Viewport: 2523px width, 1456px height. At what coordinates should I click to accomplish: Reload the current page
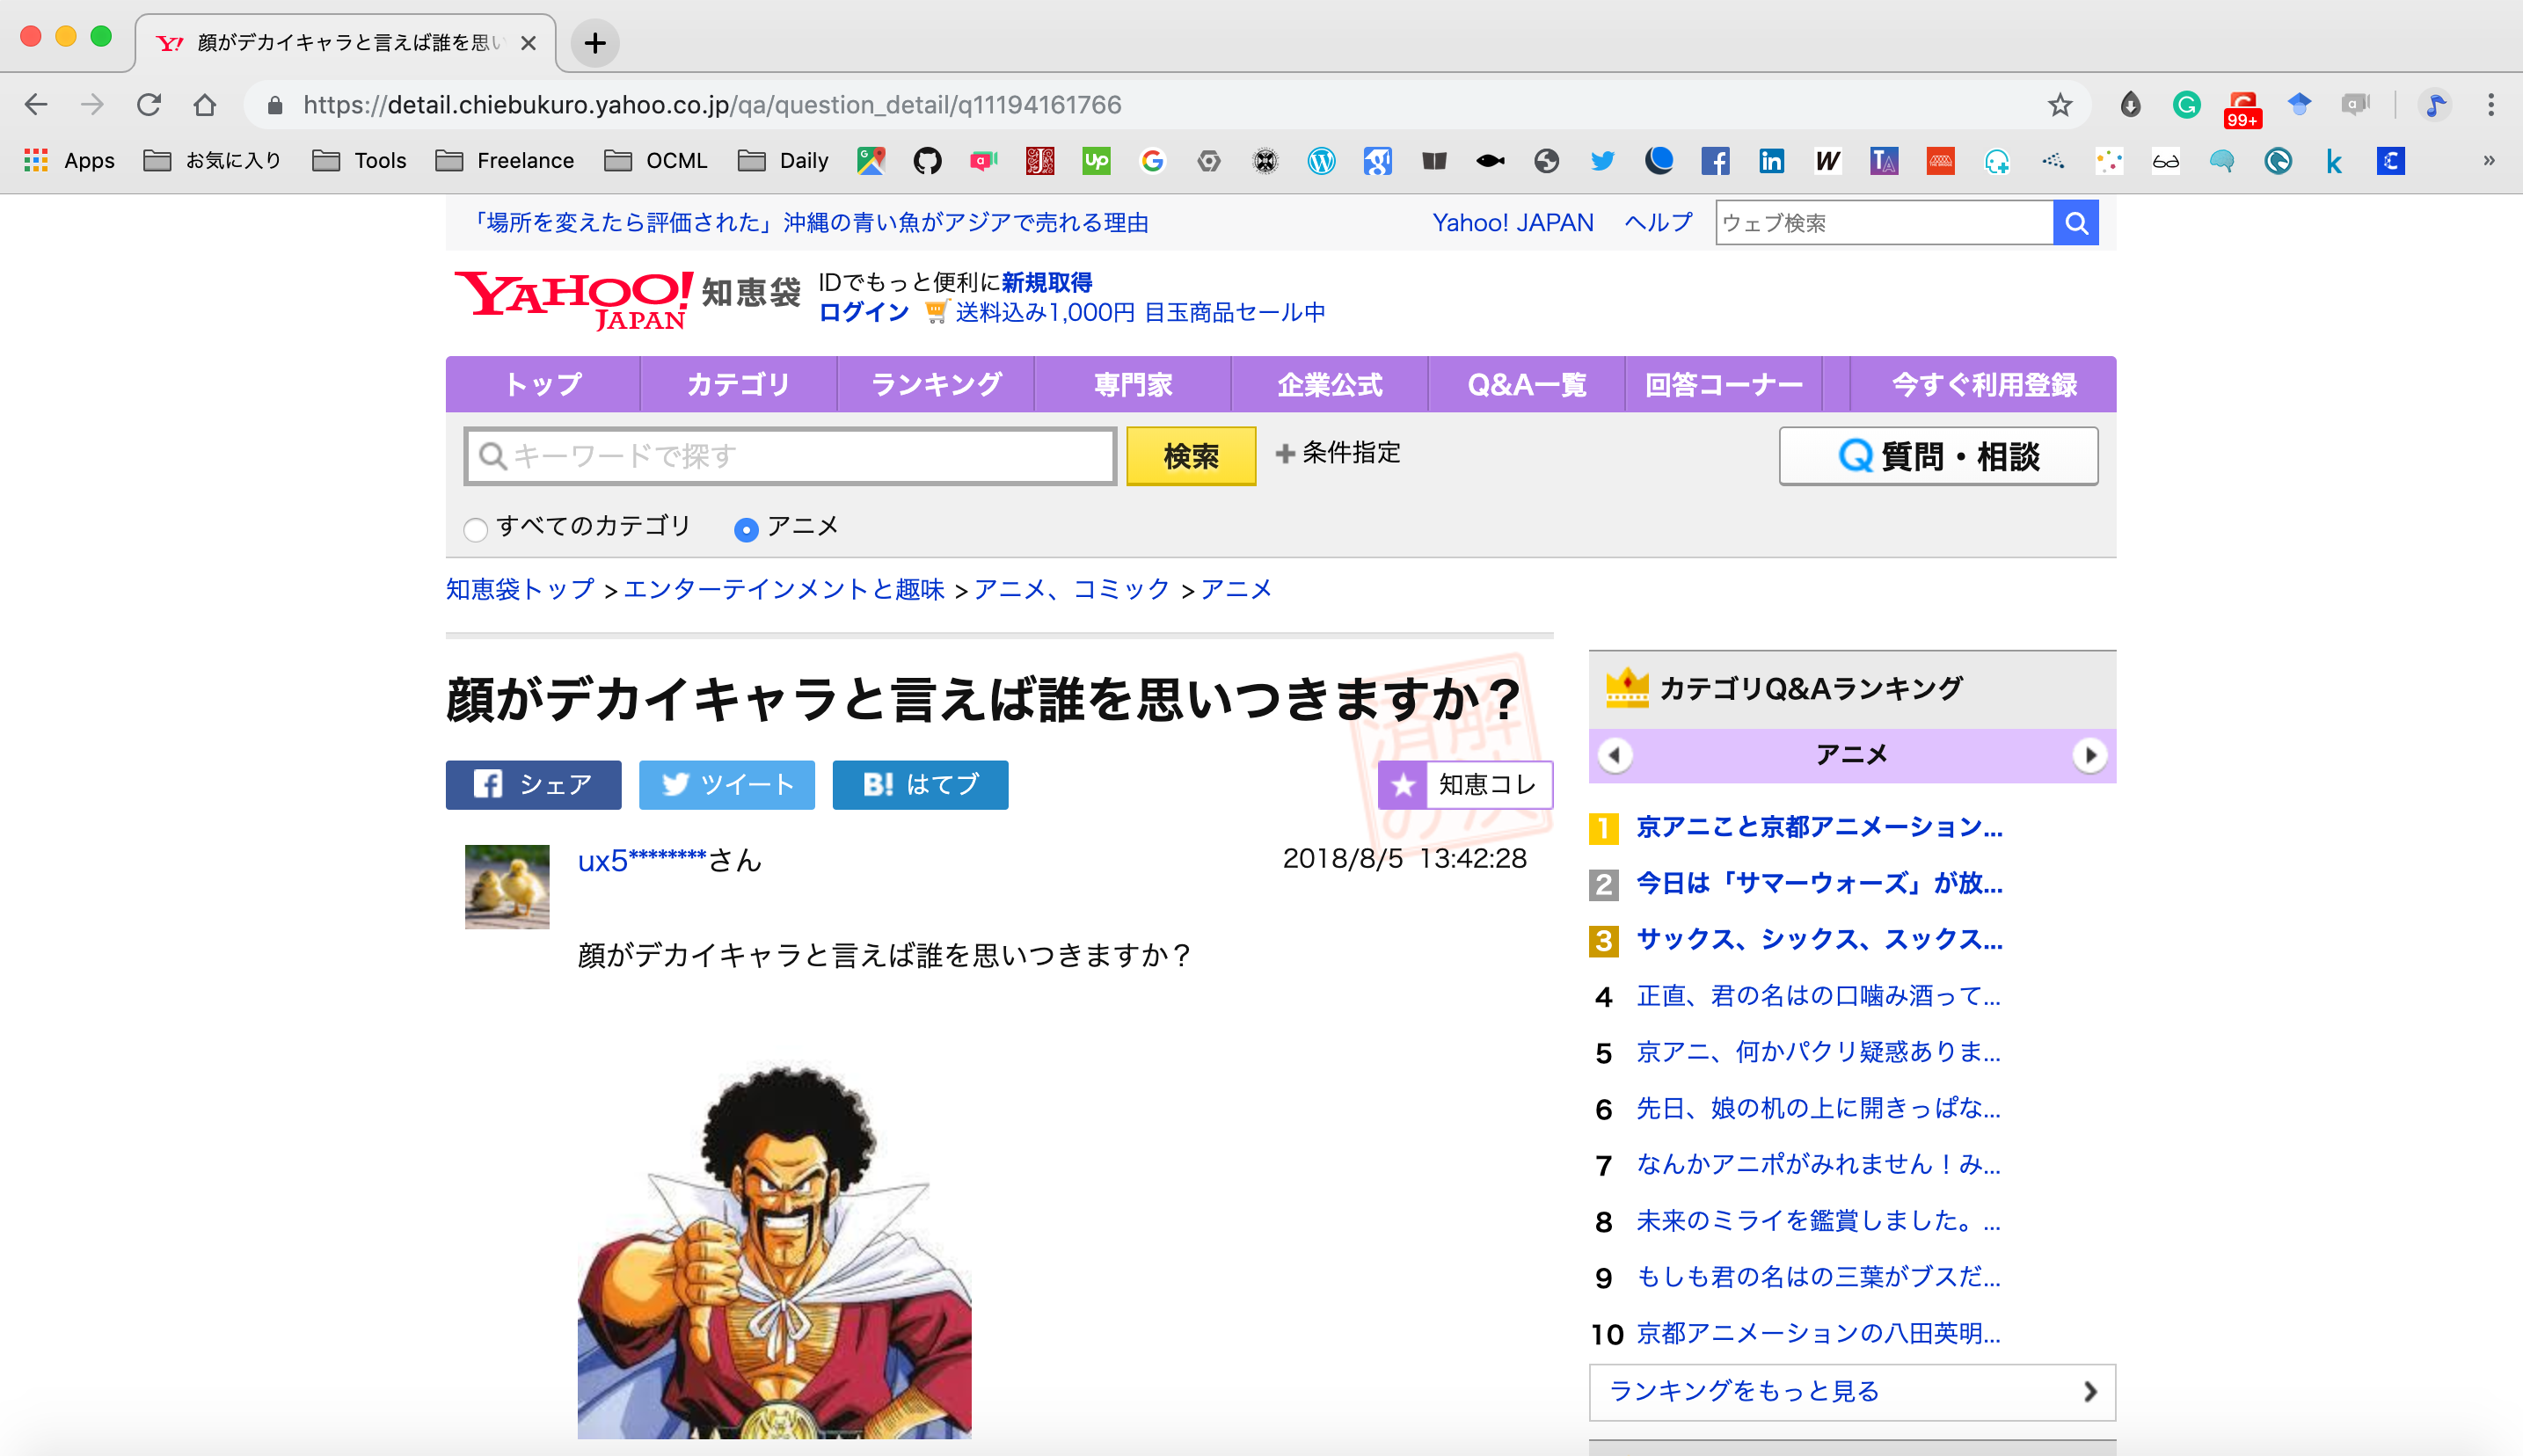coord(149,104)
